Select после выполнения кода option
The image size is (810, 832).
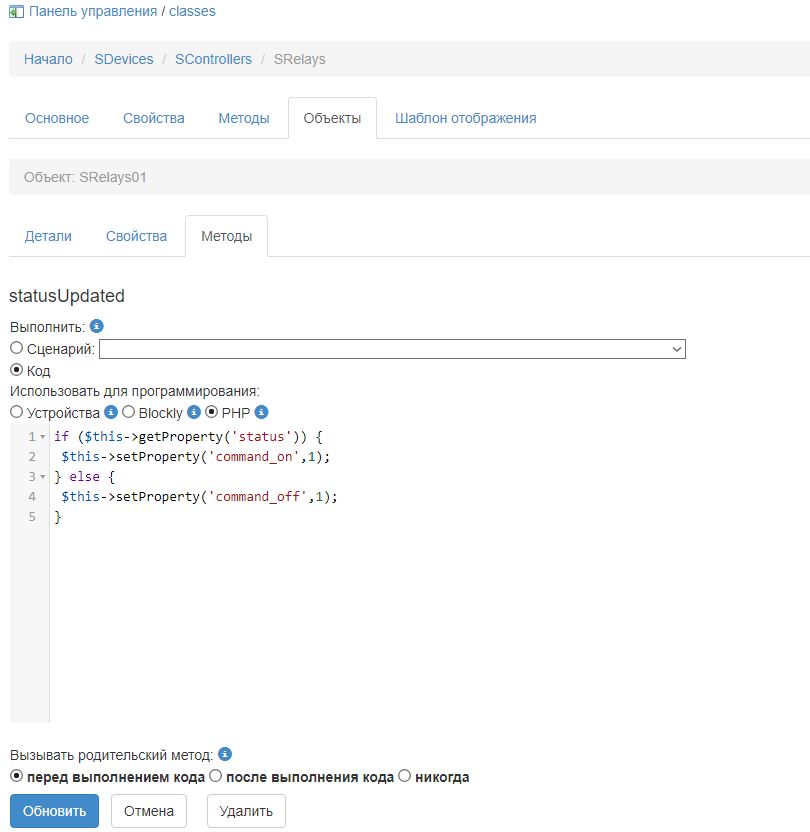(x=215, y=776)
